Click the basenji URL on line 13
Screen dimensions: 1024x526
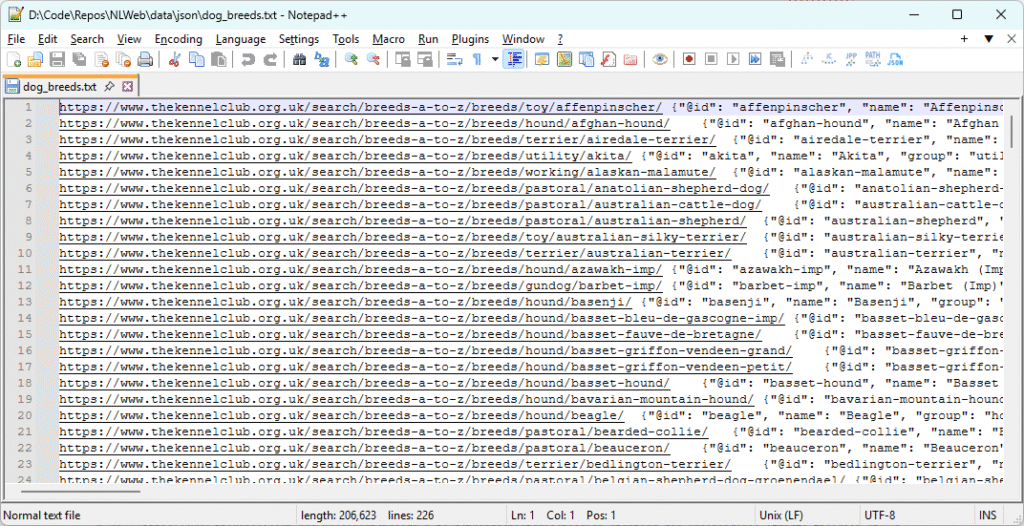(x=345, y=301)
